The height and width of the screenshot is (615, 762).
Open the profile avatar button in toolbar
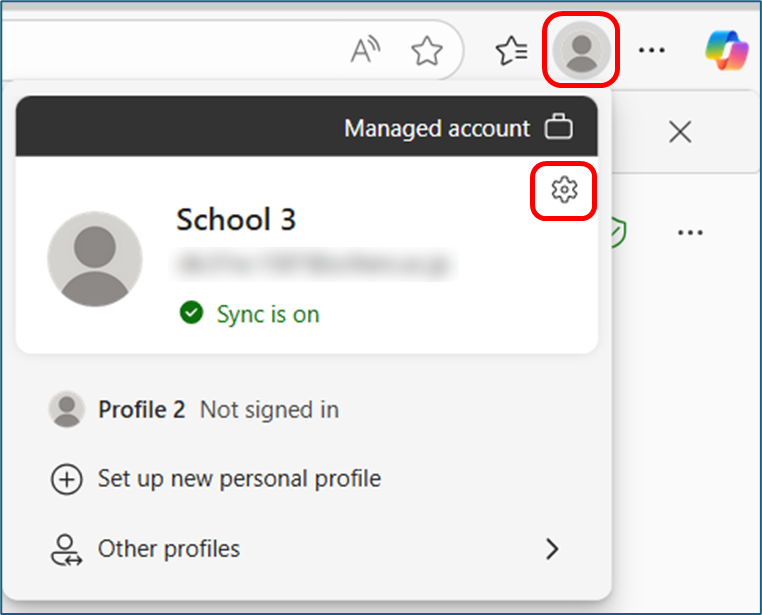tap(581, 50)
